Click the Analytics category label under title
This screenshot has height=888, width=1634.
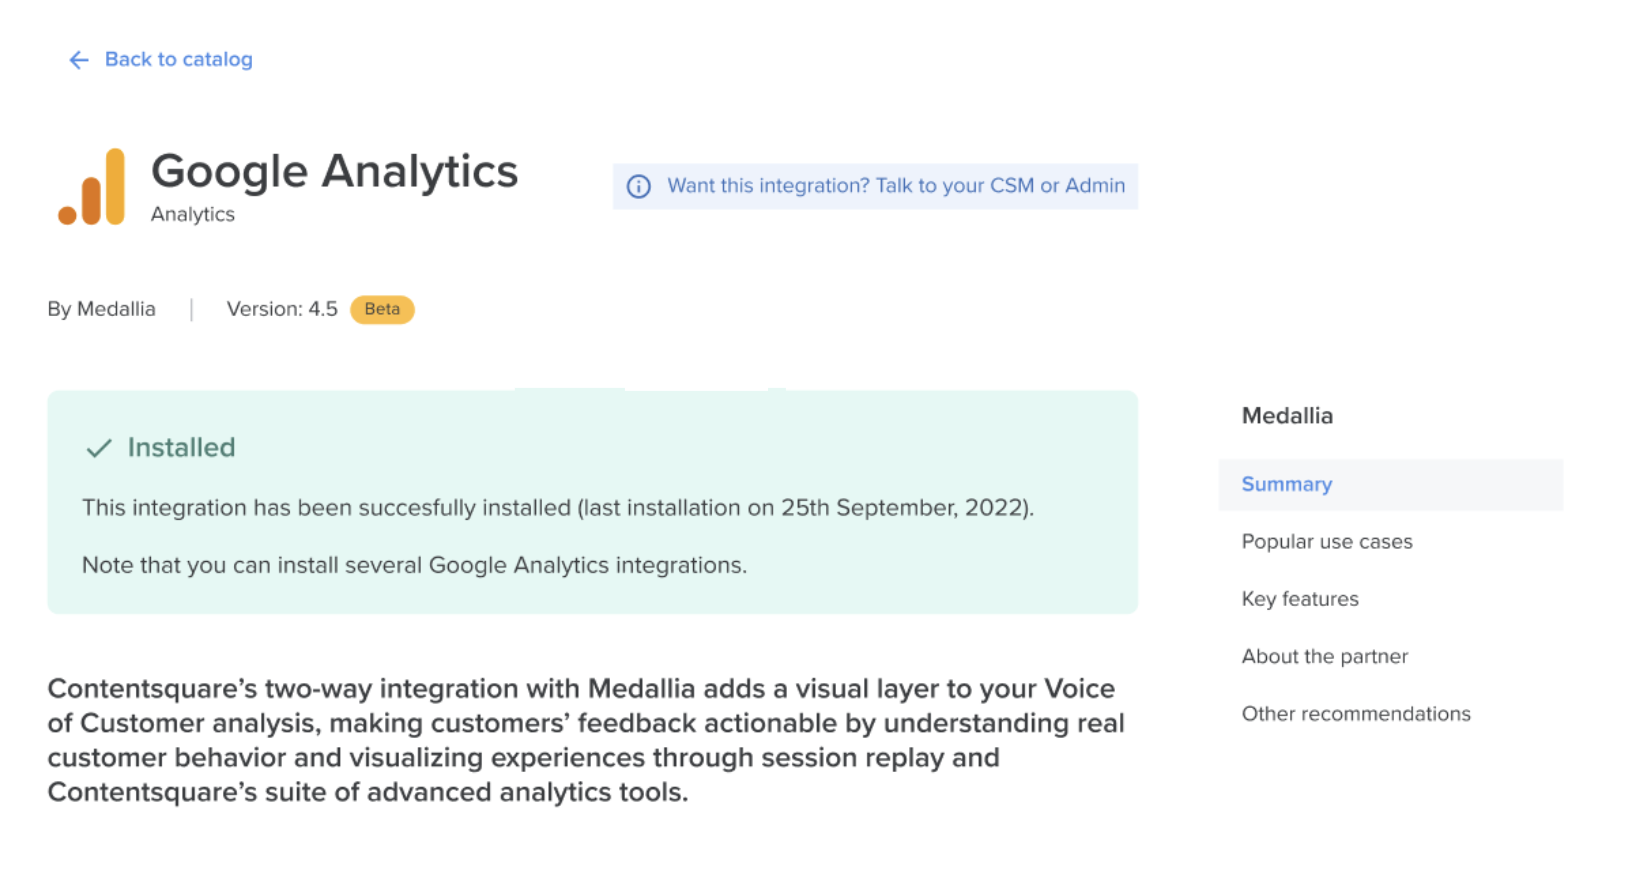click(x=193, y=214)
